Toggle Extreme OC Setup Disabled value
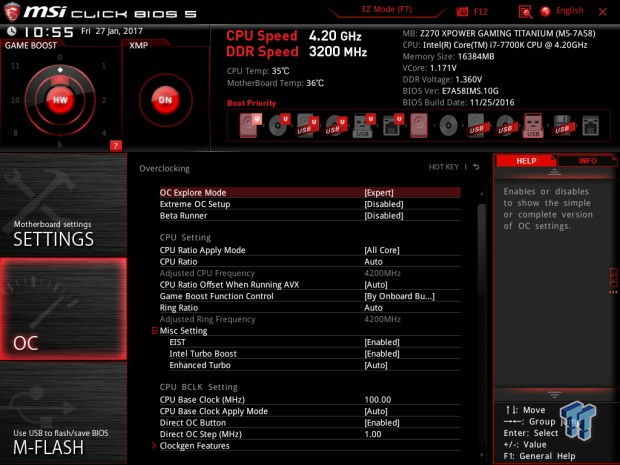This screenshot has width=620, height=465. click(384, 204)
